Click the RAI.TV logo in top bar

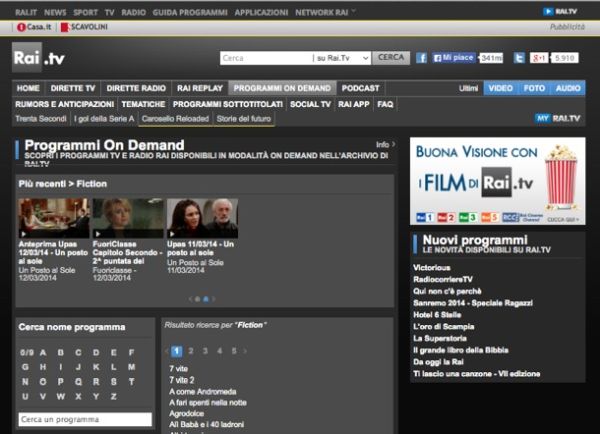pyautogui.click(x=560, y=10)
